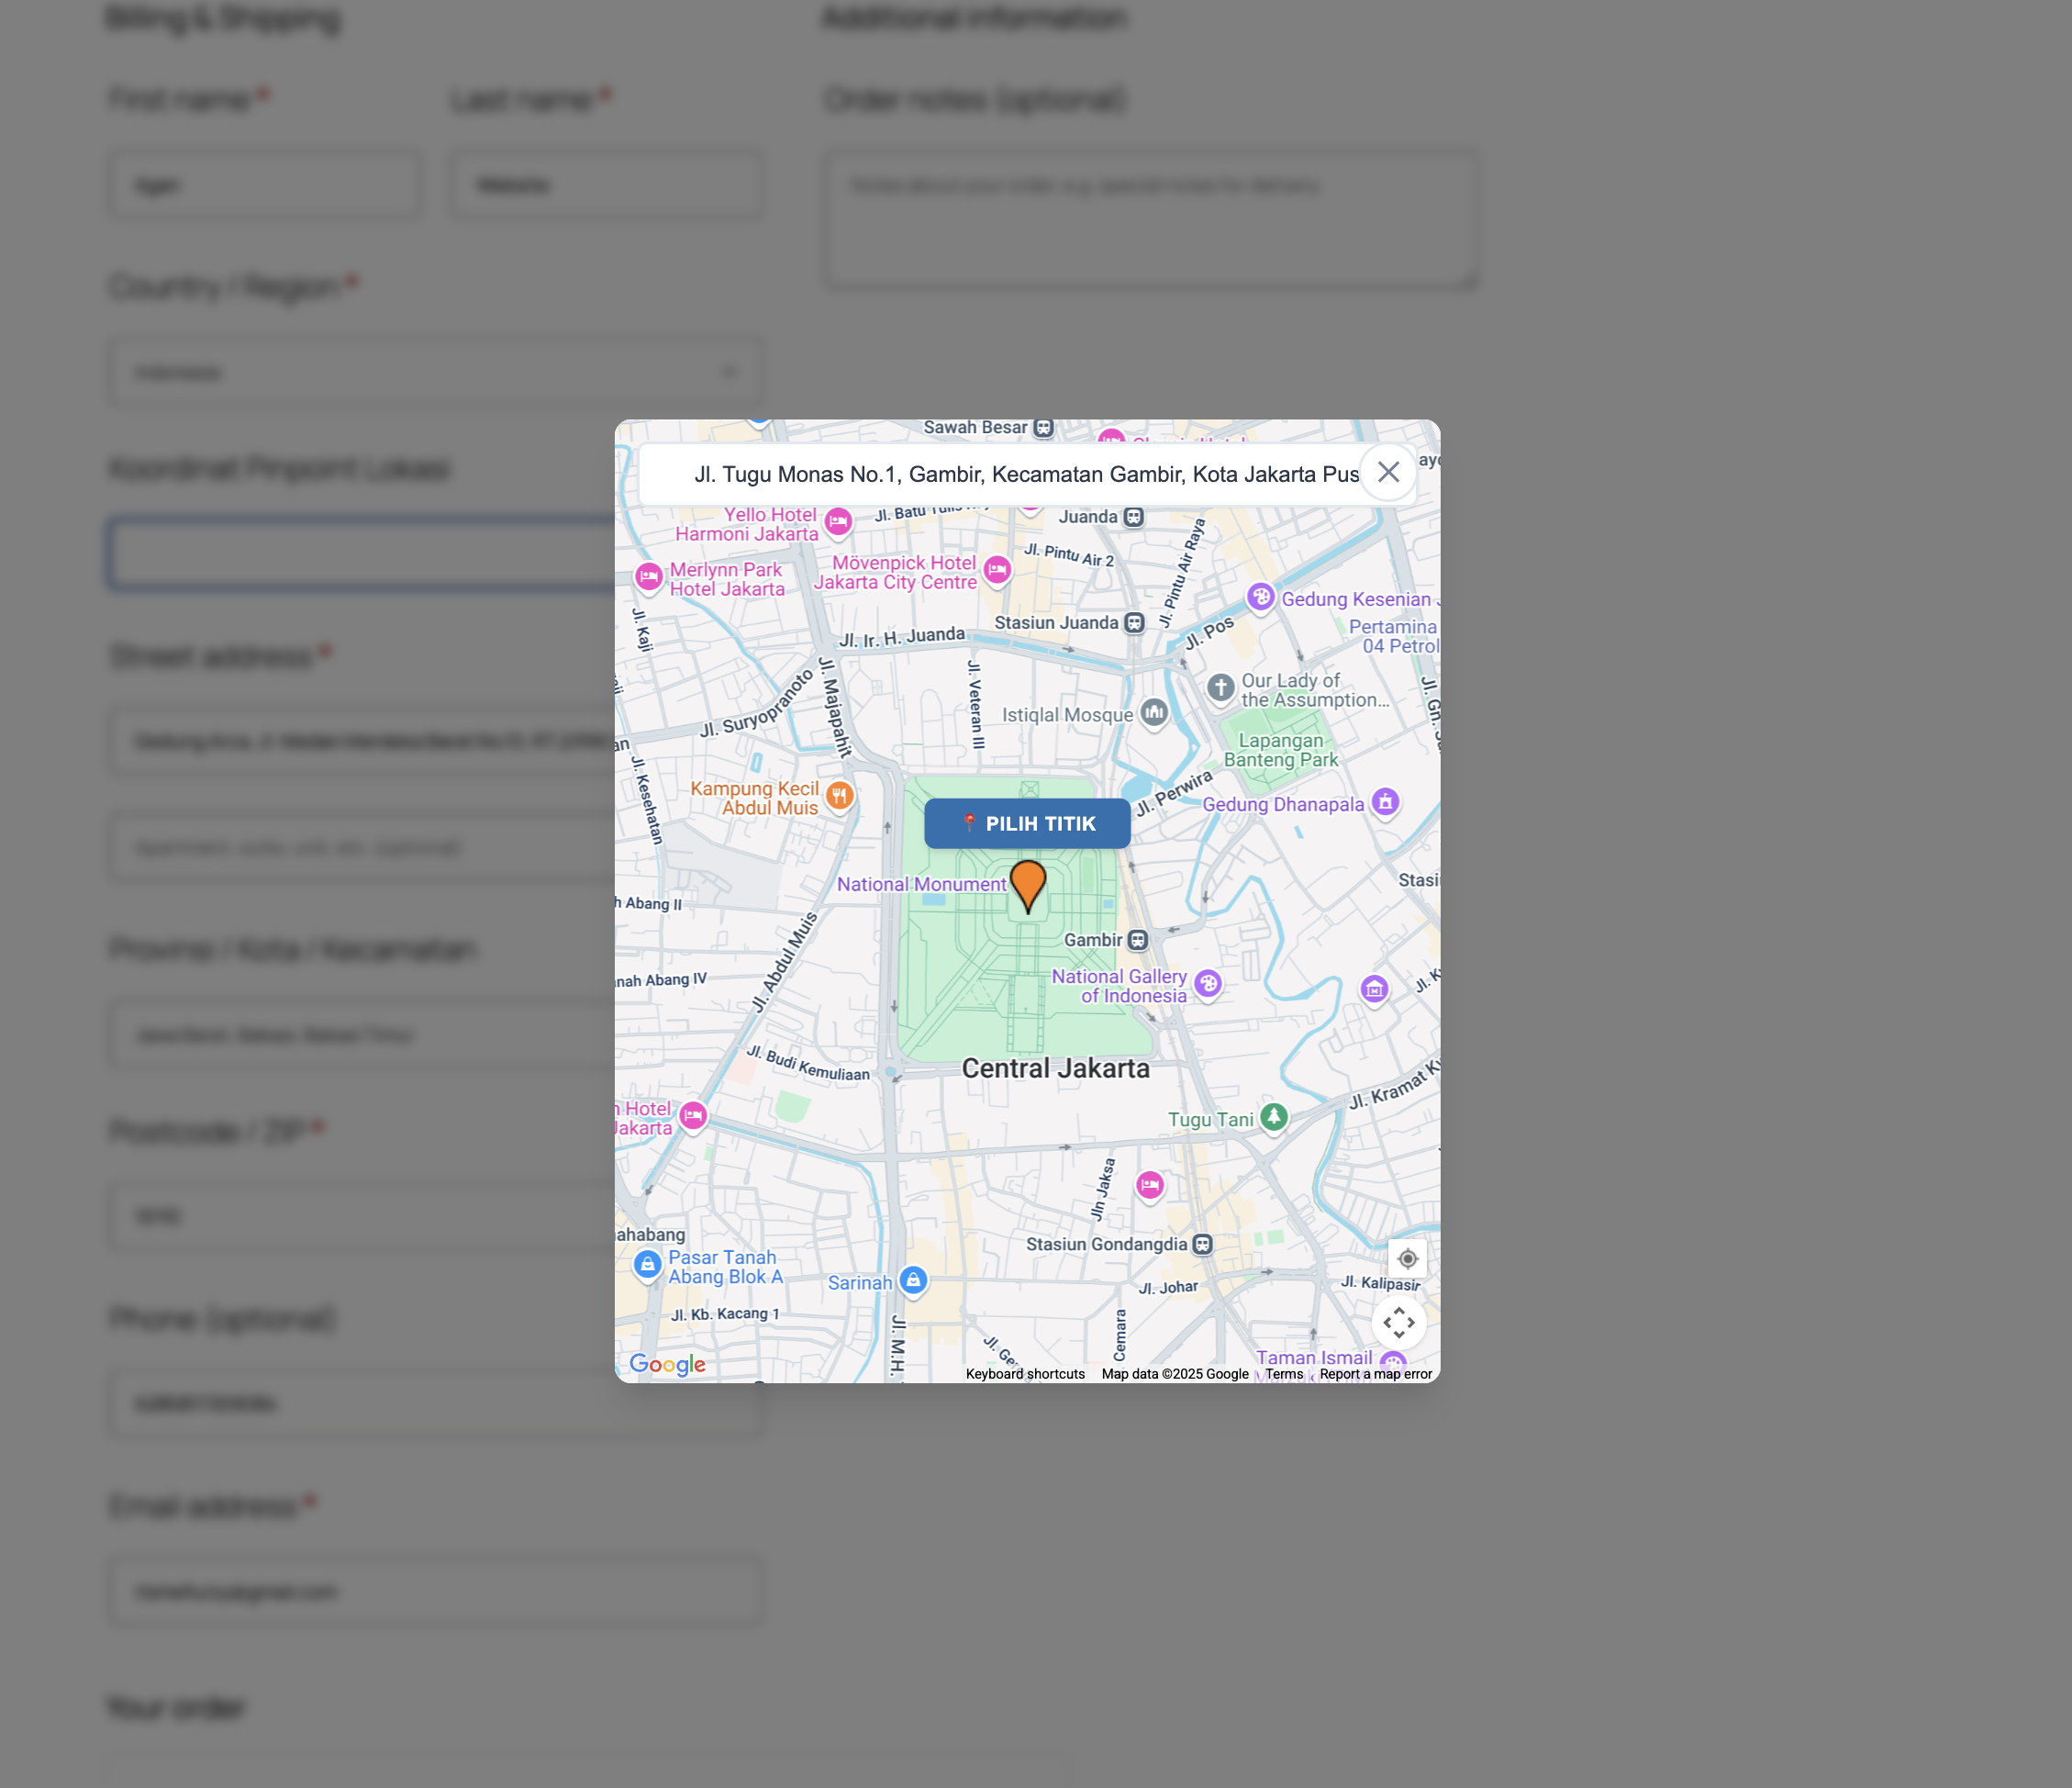Click the Sarinah shopping icon
2072x1788 pixels.
tap(913, 1280)
